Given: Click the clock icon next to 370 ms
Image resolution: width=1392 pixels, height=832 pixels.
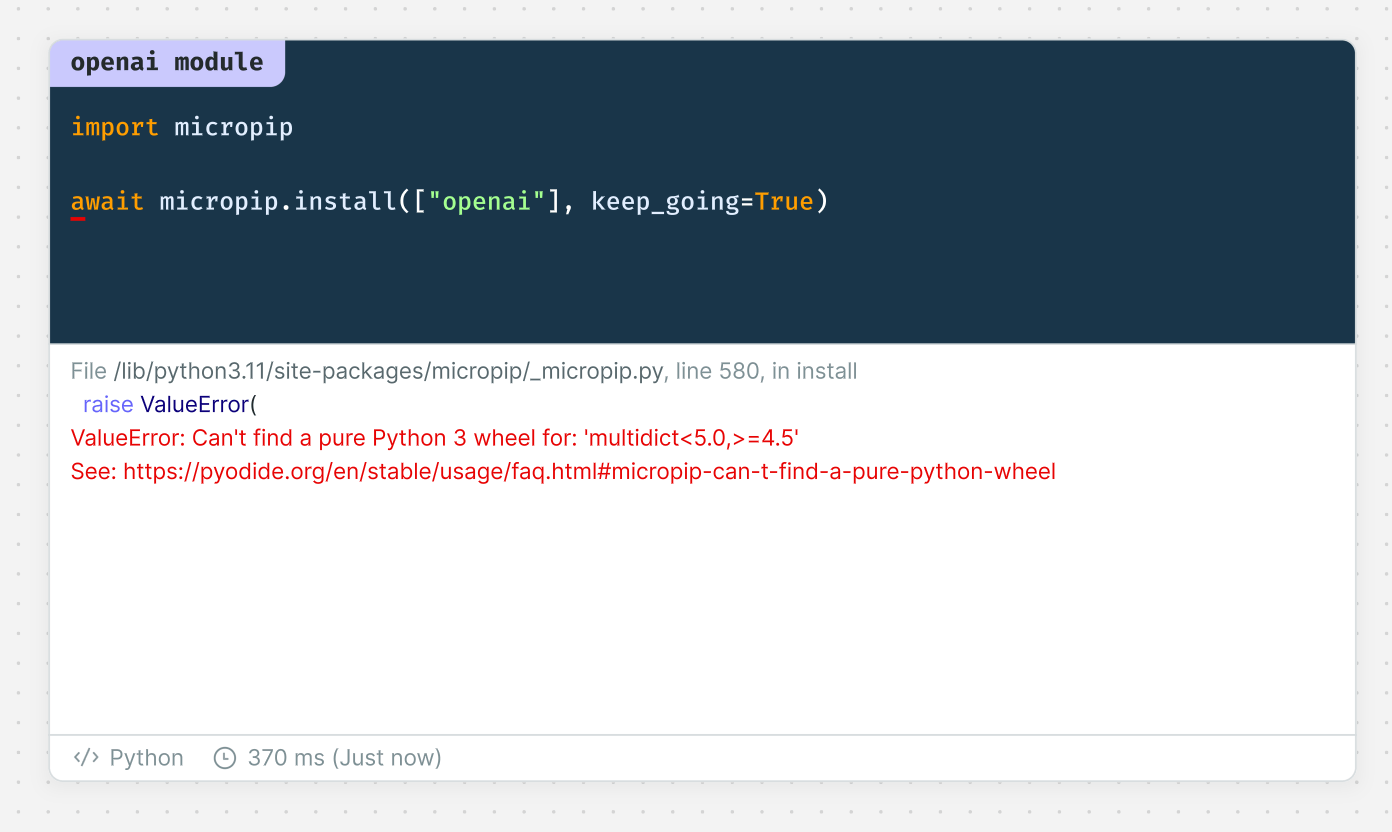Looking at the screenshot, I should tap(225, 758).
